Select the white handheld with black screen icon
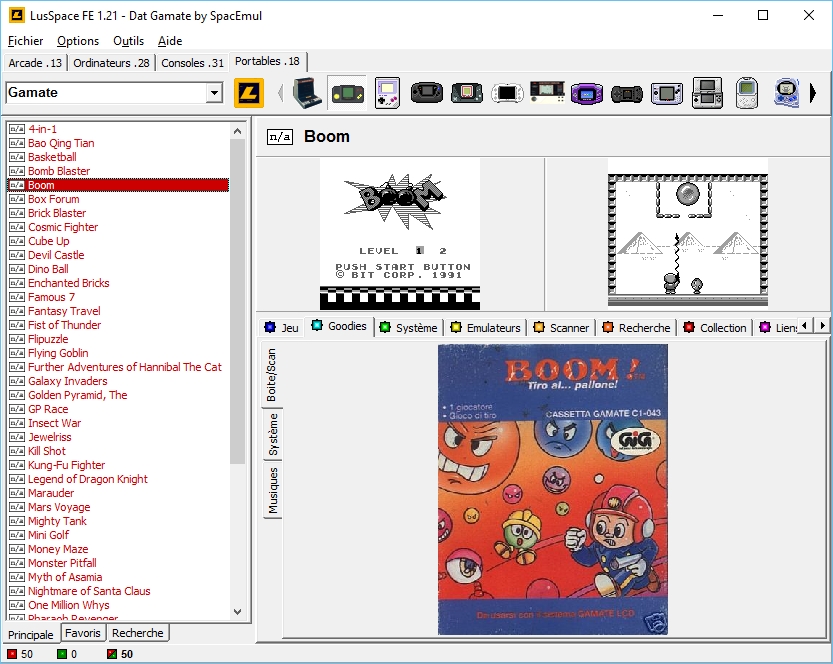The image size is (833, 664). (507, 93)
